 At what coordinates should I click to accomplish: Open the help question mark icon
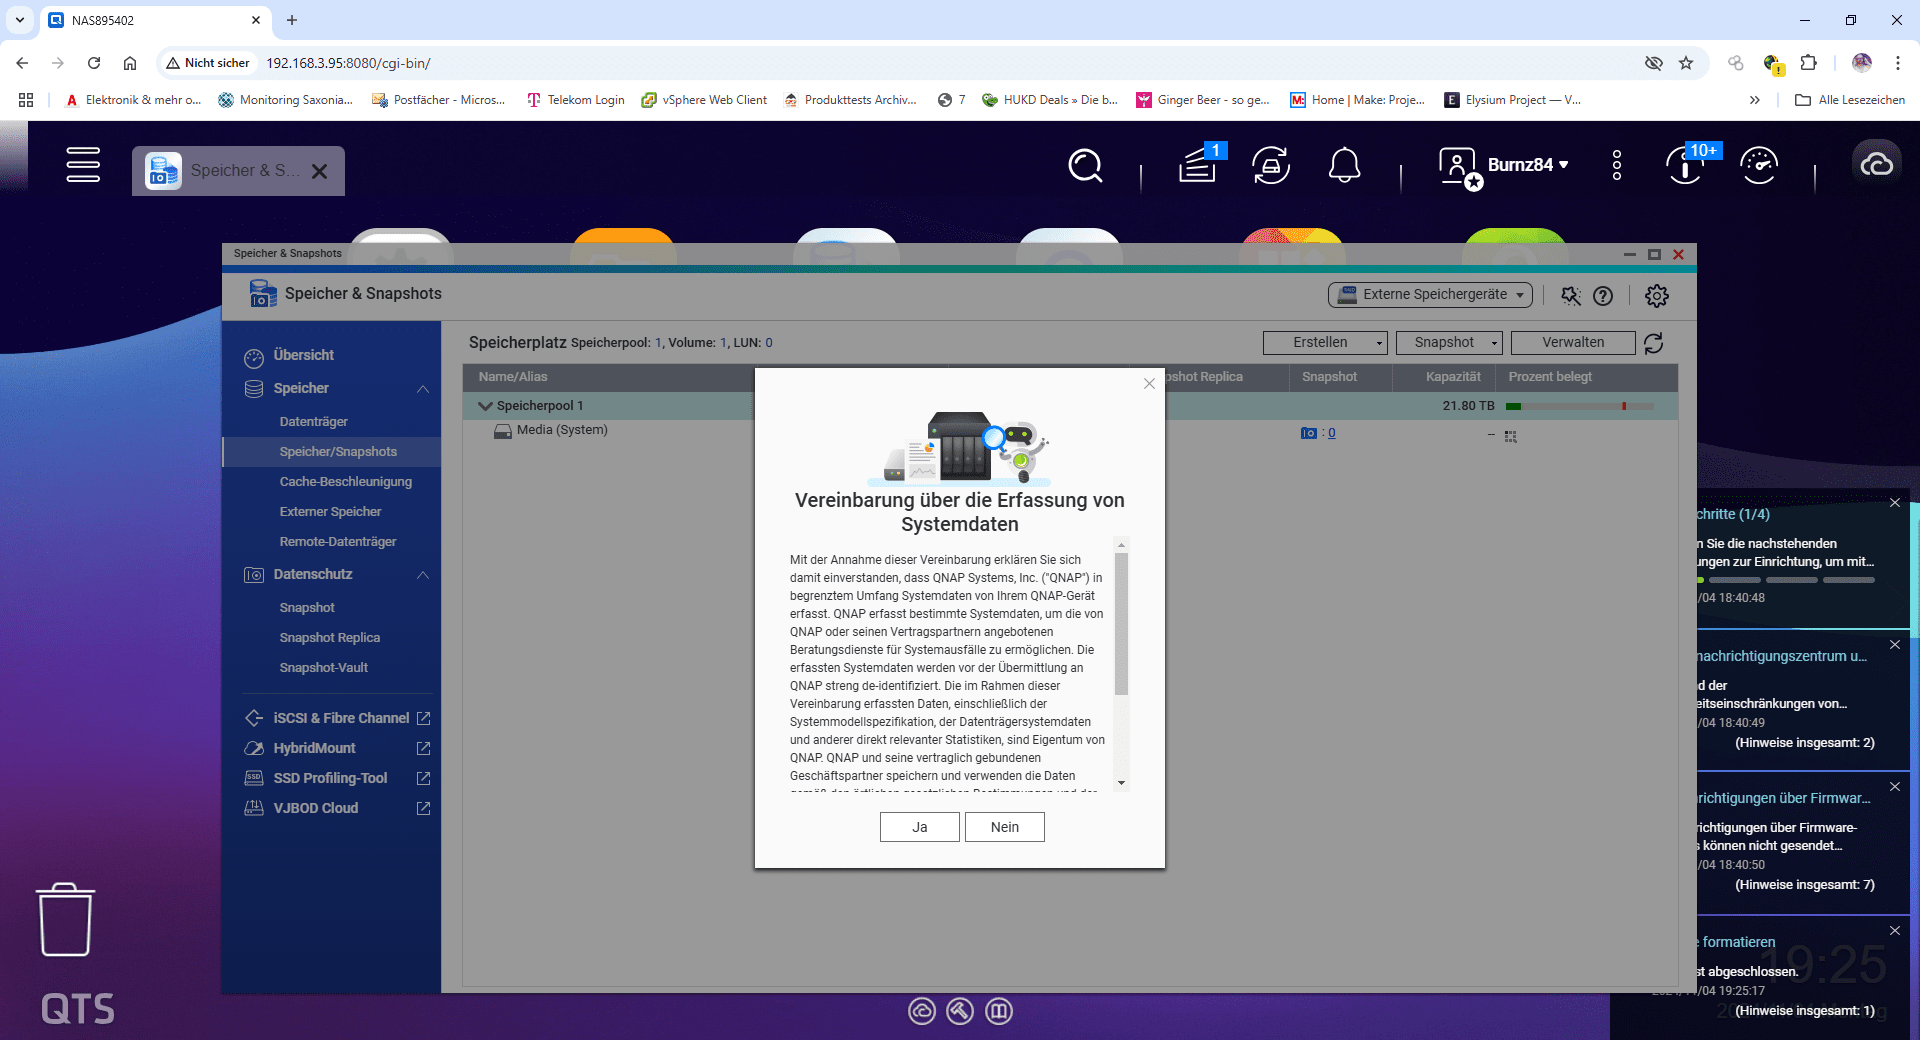coord(1603,296)
